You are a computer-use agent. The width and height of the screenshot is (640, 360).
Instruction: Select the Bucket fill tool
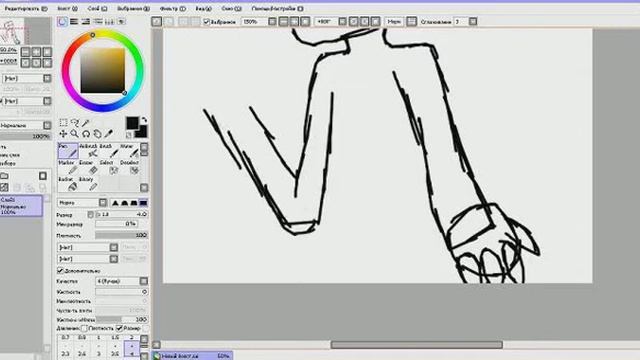[x=68, y=184]
